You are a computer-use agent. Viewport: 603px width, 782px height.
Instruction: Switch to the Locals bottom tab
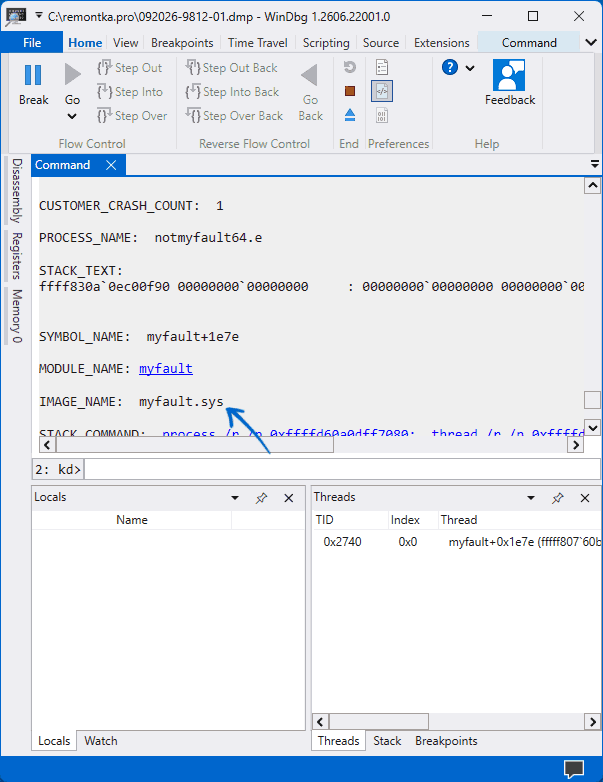54,741
